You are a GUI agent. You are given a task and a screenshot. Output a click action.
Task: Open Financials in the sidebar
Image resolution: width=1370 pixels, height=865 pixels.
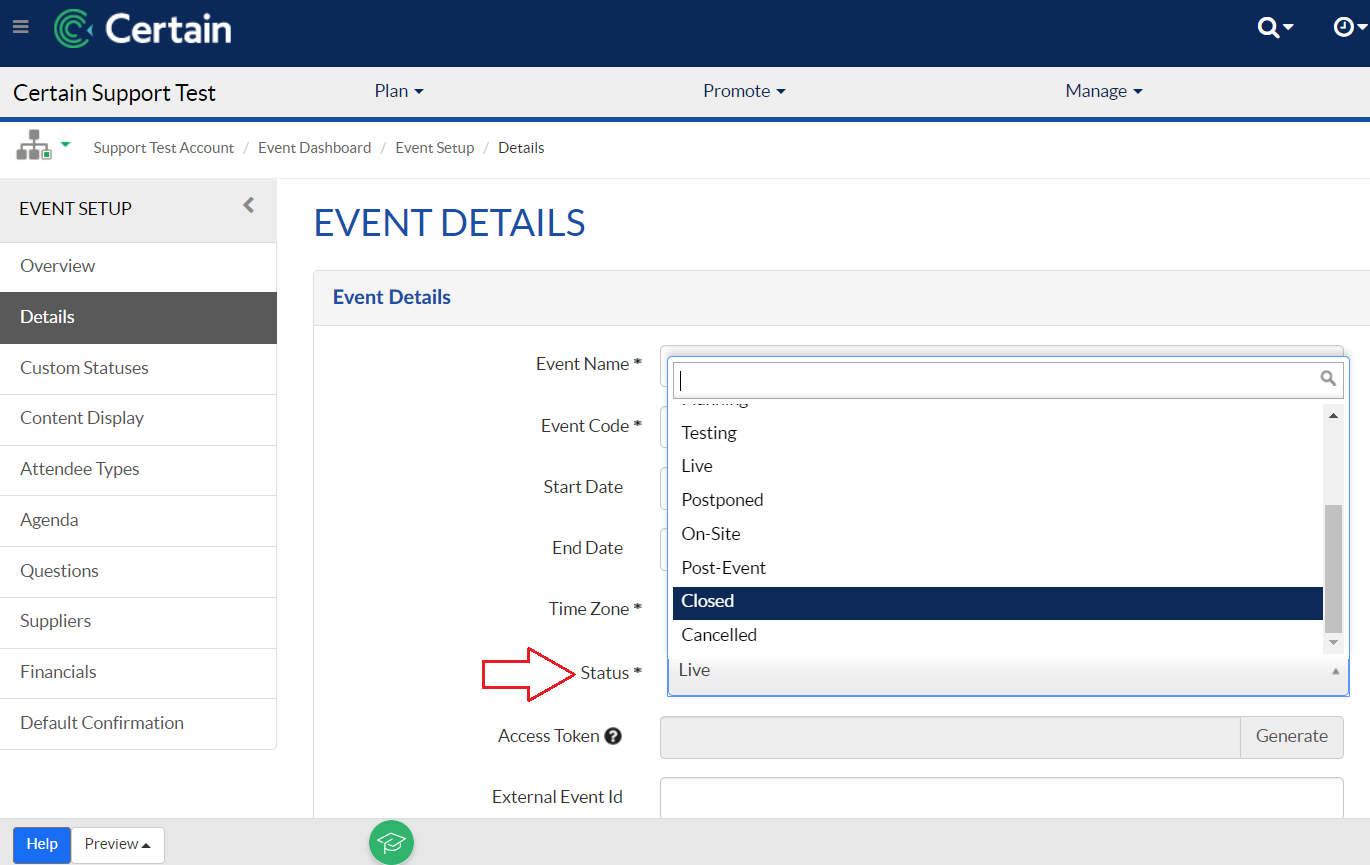pos(138,672)
